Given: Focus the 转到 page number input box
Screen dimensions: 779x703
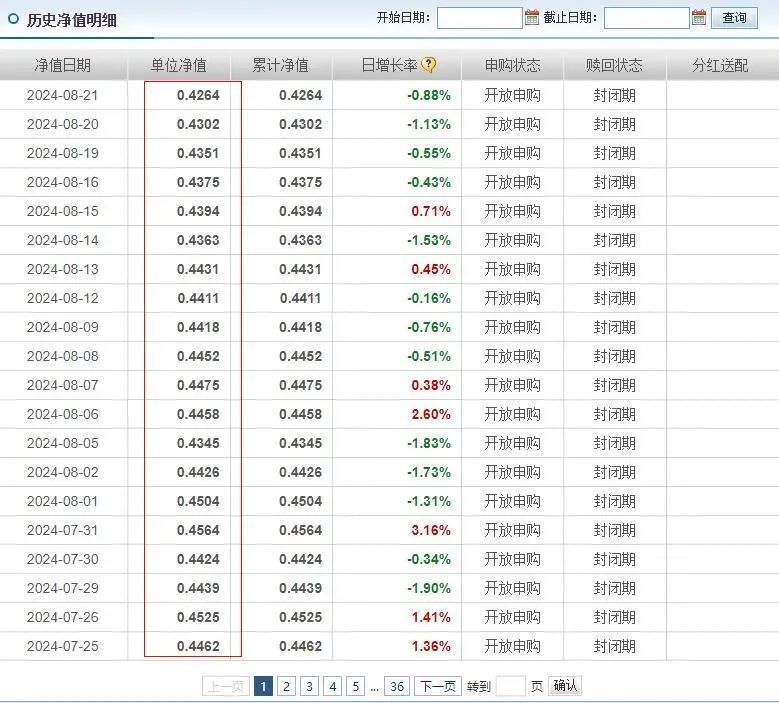Looking at the screenshot, I should point(510,687).
